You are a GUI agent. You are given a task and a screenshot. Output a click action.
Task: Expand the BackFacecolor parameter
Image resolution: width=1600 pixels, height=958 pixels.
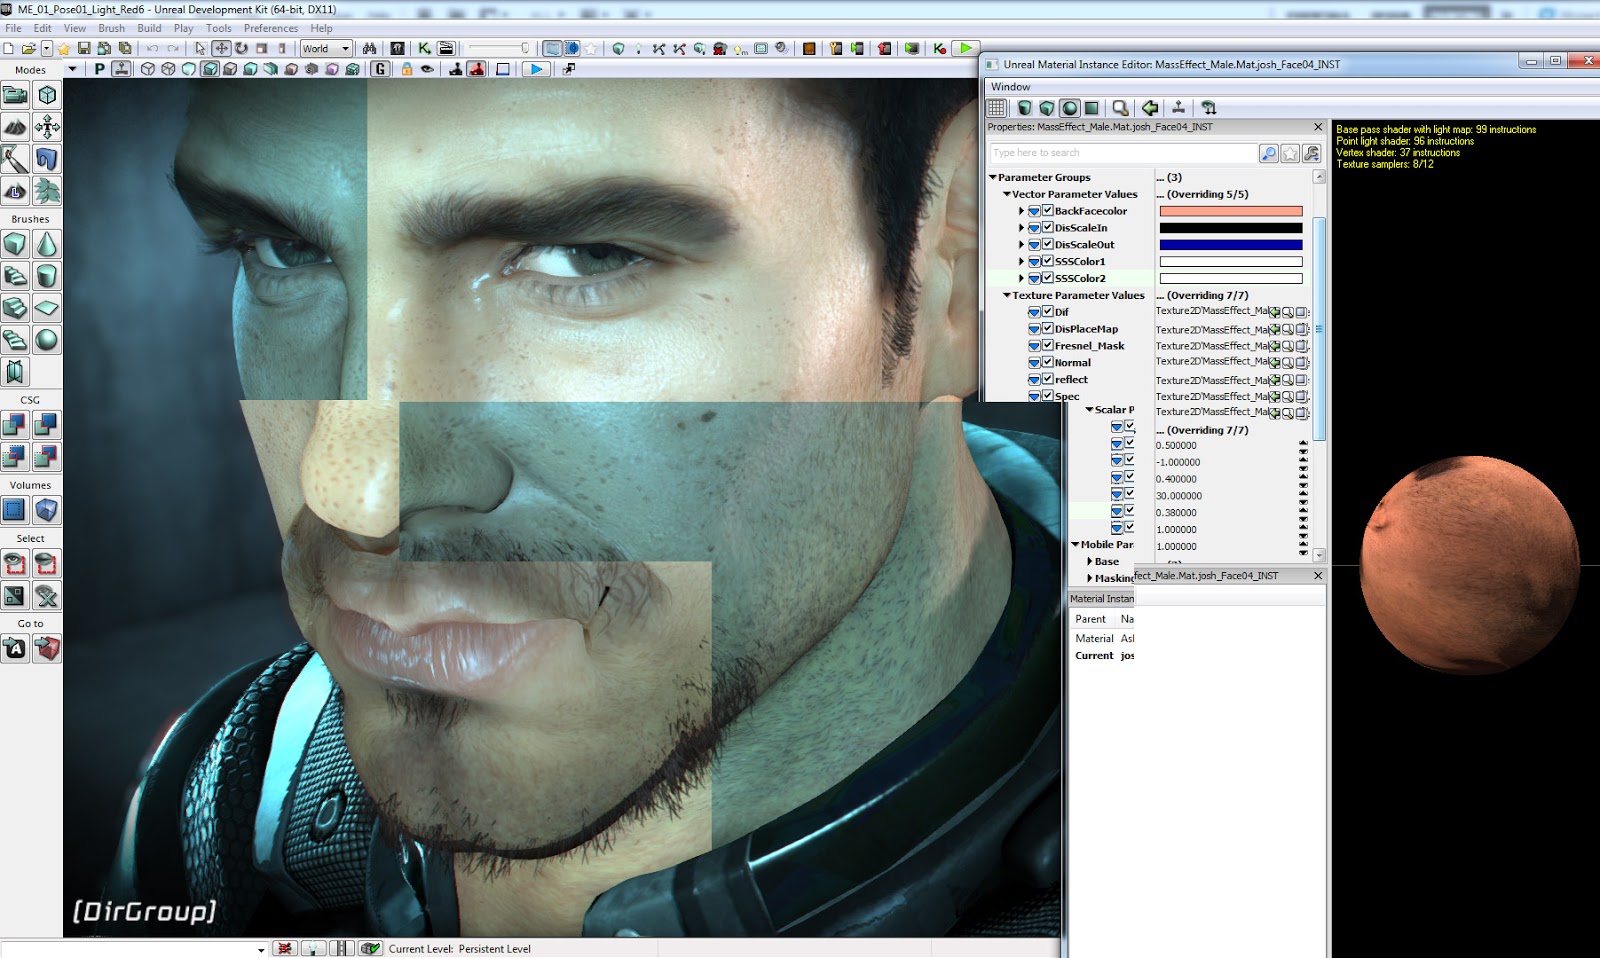[1021, 211]
